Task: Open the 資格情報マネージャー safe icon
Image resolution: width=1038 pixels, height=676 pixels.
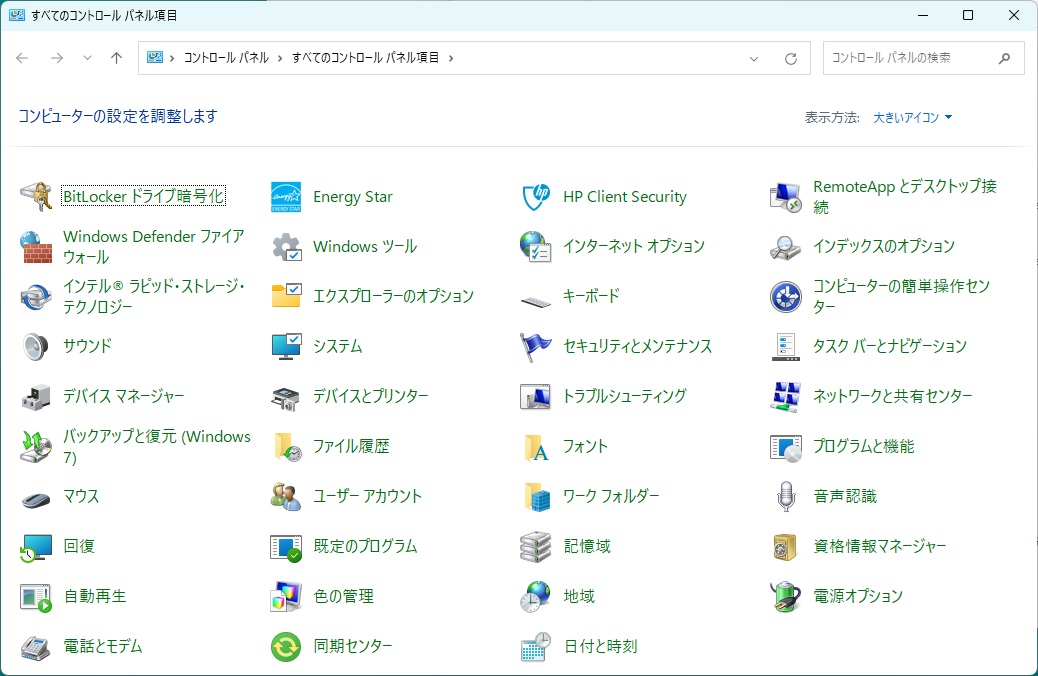Action: coord(786,546)
